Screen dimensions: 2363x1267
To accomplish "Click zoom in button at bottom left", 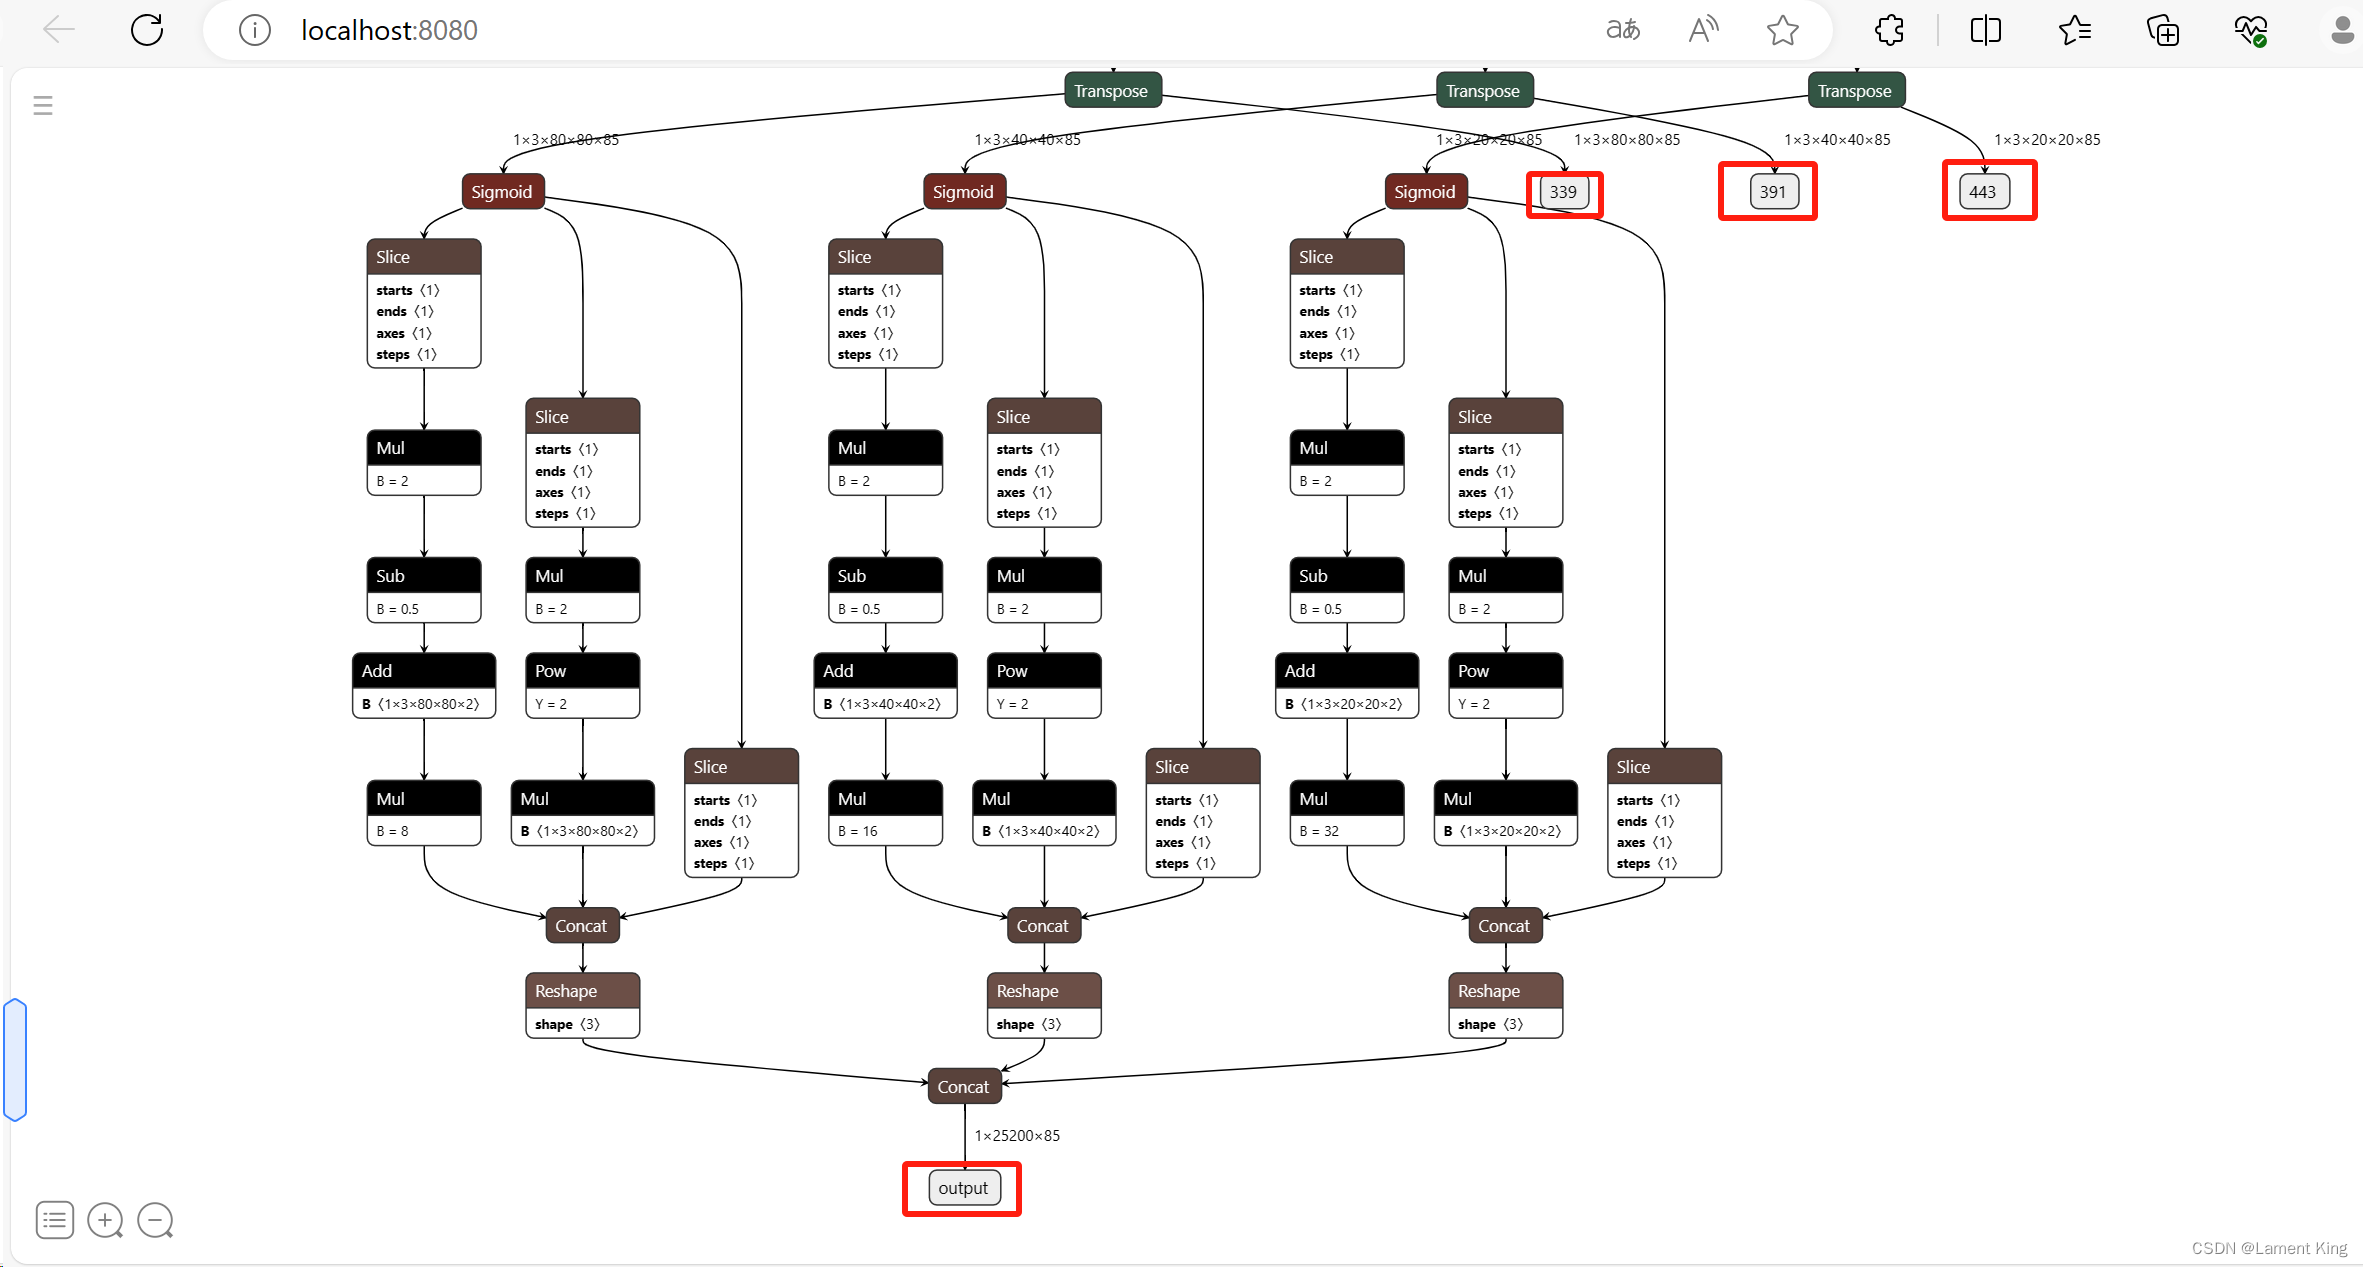I will tap(105, 1220).
